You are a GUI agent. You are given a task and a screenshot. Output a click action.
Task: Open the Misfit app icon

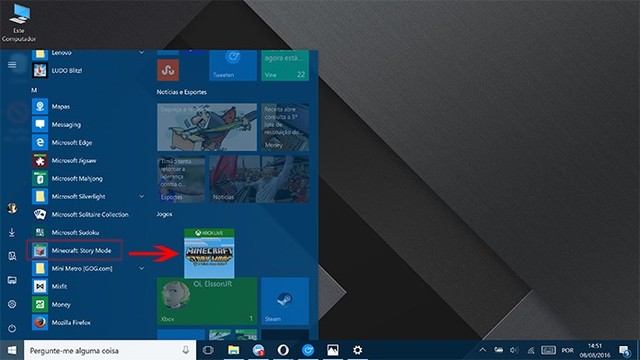[40, 286]
